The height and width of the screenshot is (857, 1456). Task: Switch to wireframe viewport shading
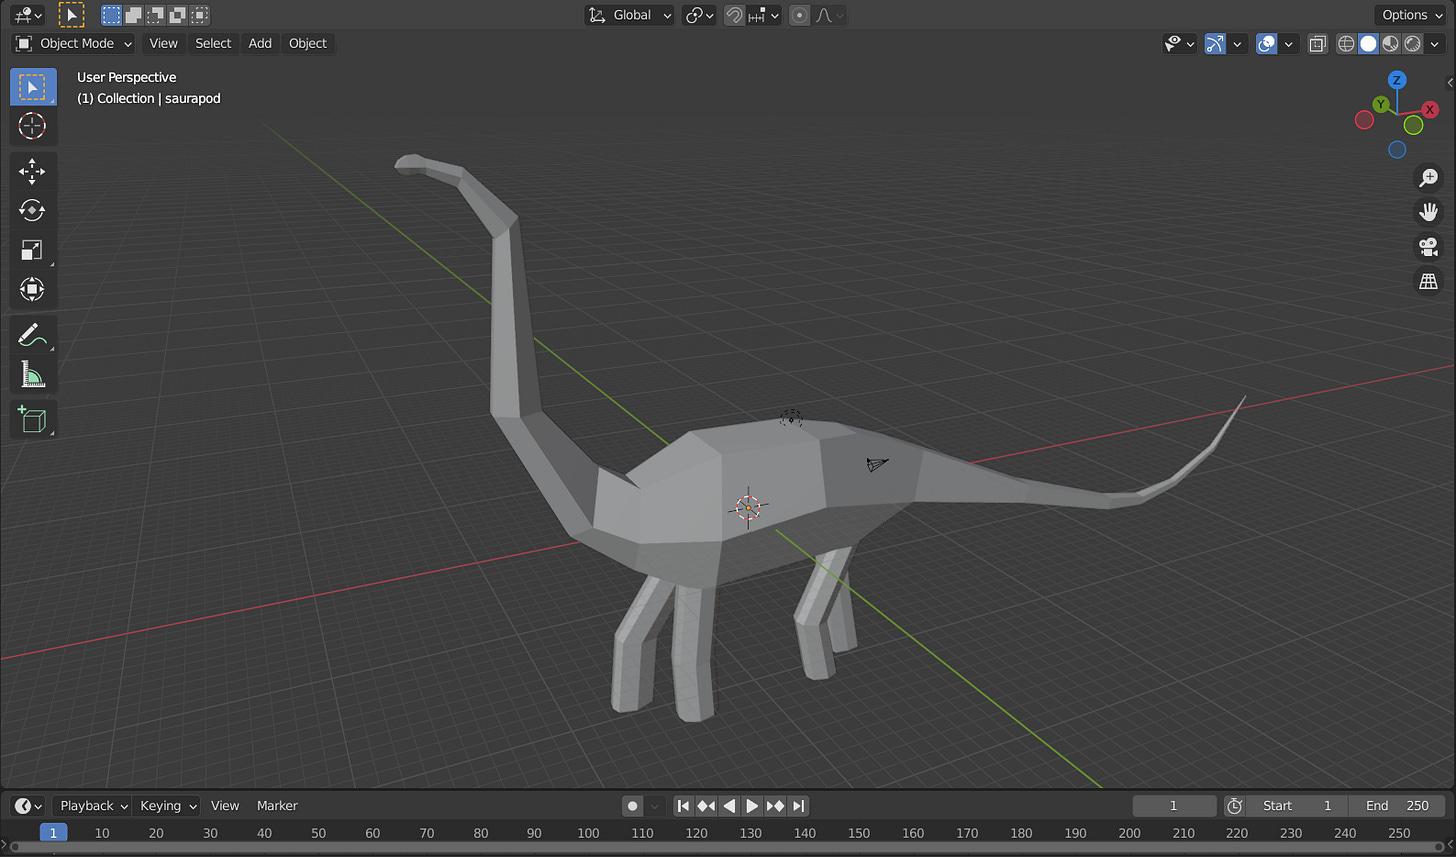[1346, 44]
